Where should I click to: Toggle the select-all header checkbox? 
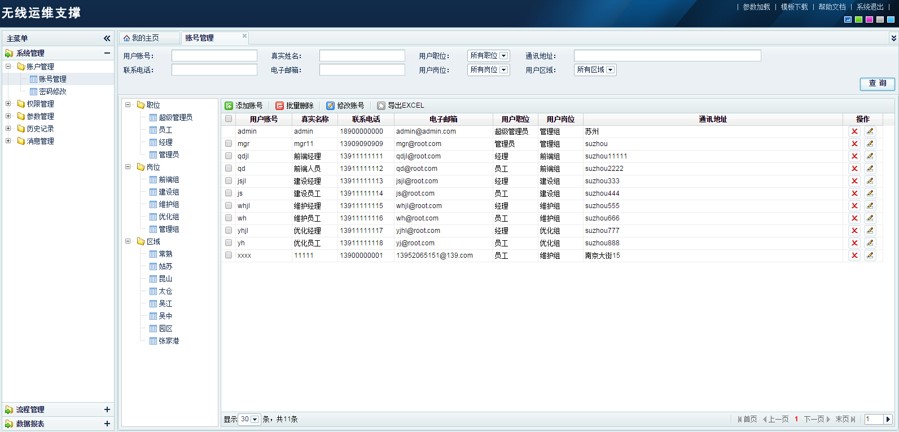(x=229, y=119)
